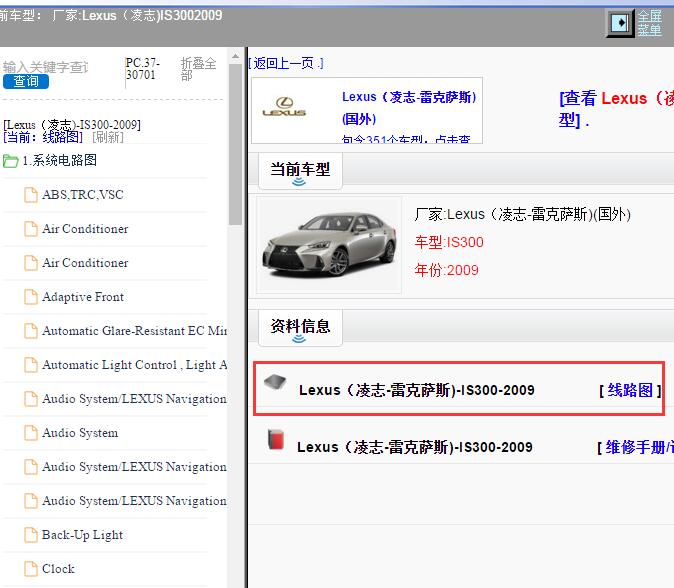Open Automatic Light Control item

click(134, 364)
